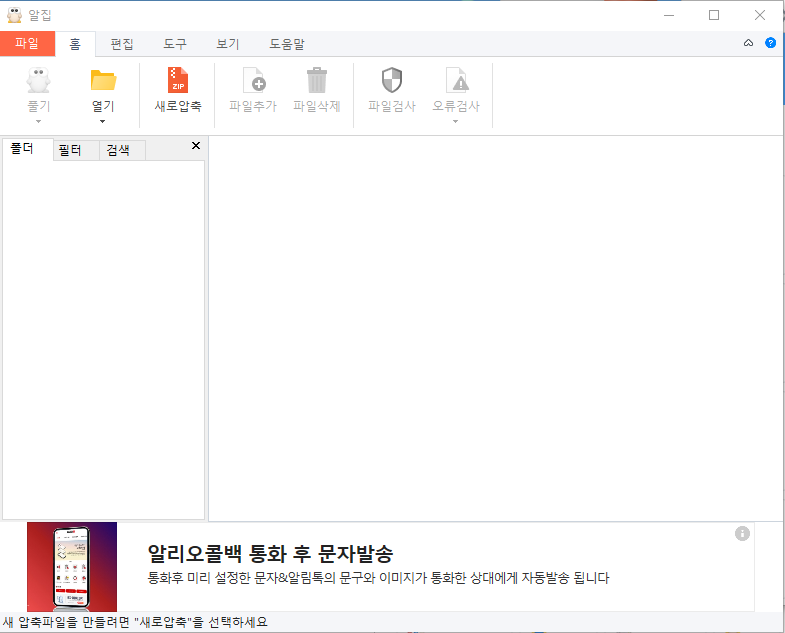Click the 오류검사 warning document icon

pos(457,80)
